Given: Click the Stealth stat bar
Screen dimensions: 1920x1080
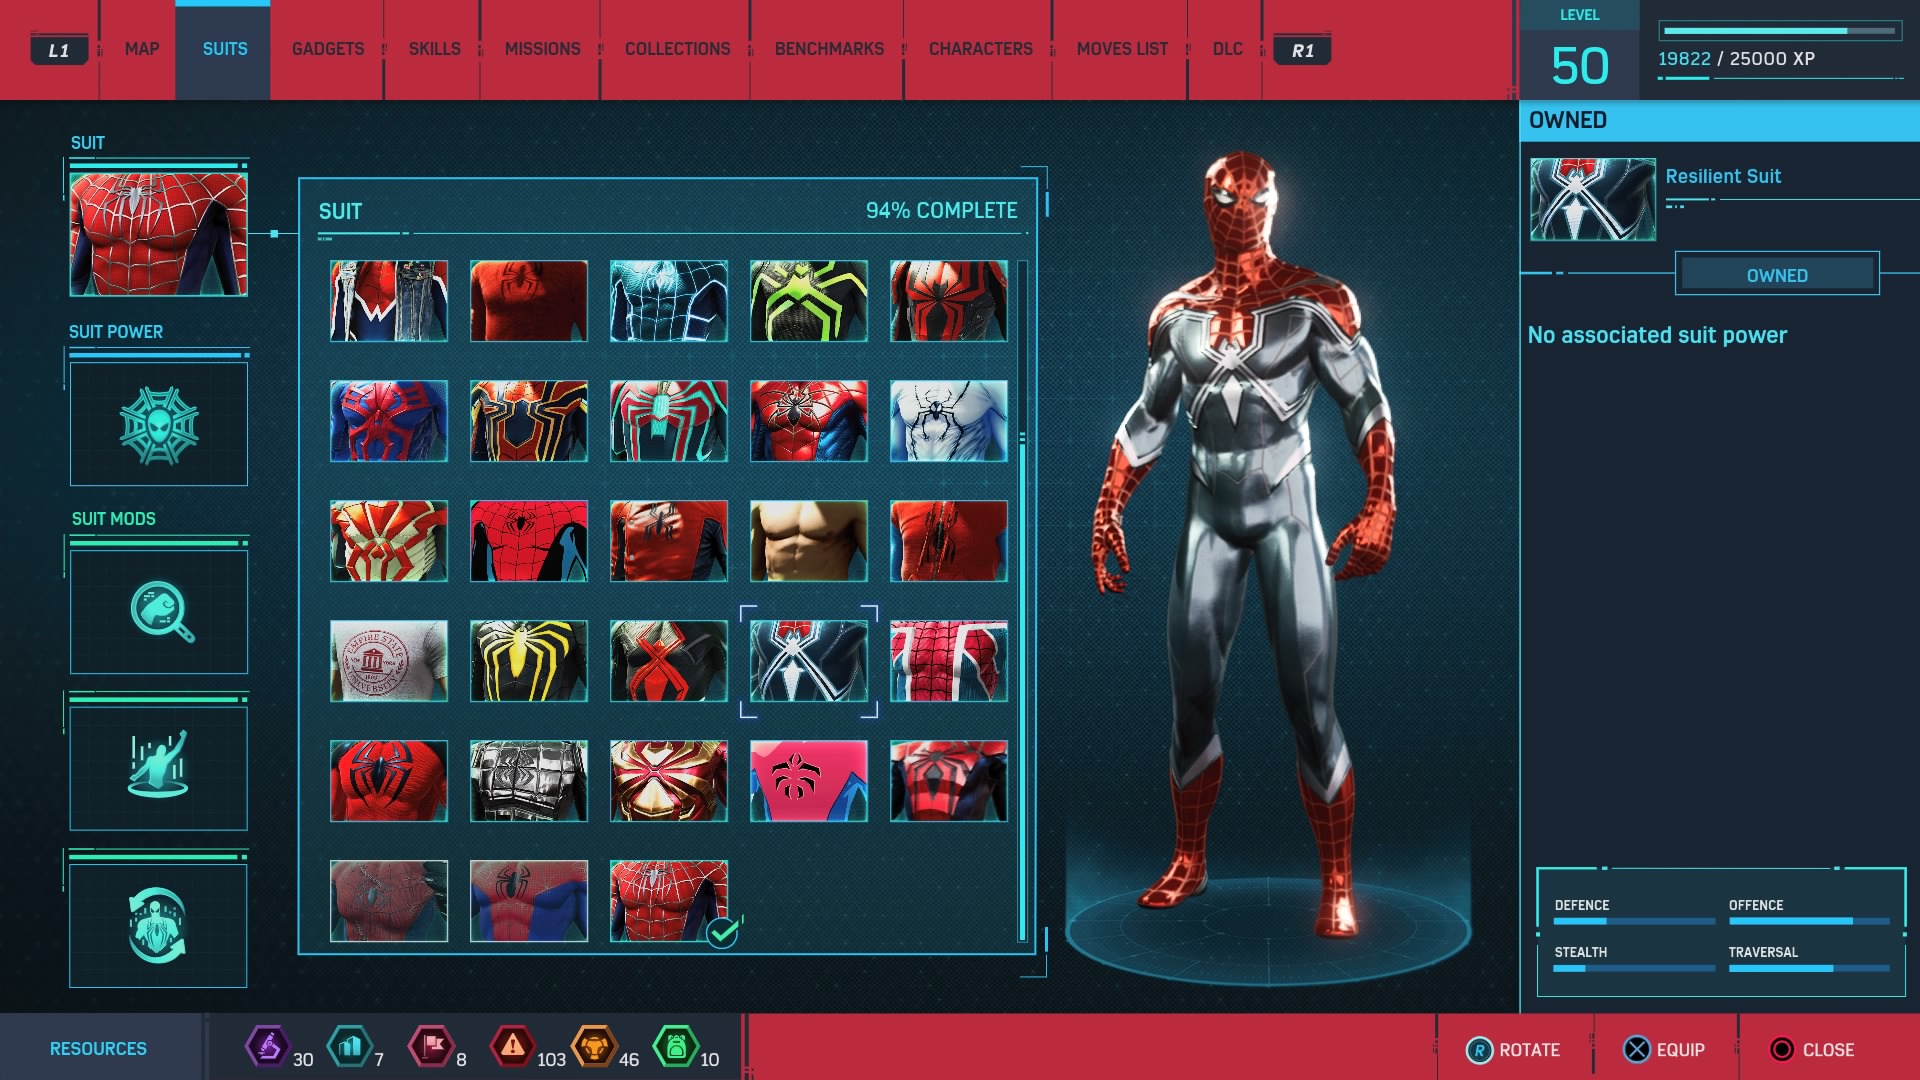Looking at the screenshot, I should [1634, 968].
